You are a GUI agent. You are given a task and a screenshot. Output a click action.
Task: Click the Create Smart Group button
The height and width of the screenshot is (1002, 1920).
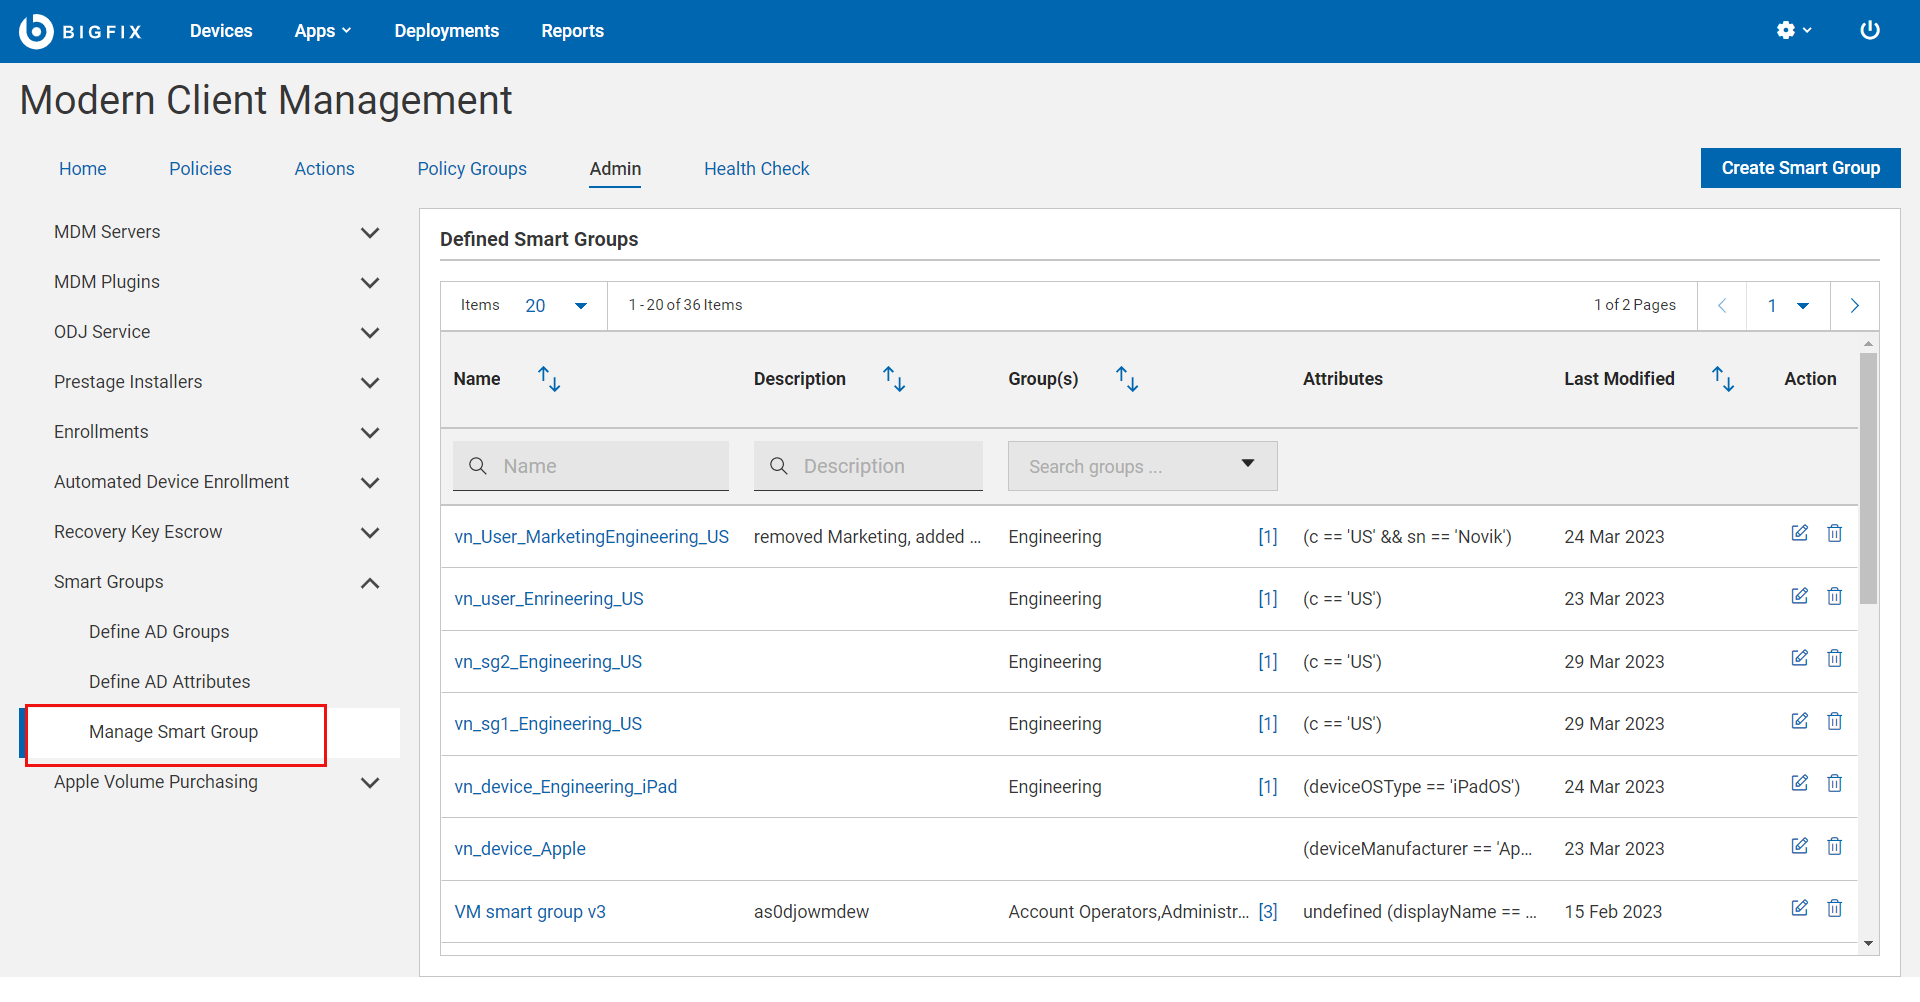(x=1800, y=168)
